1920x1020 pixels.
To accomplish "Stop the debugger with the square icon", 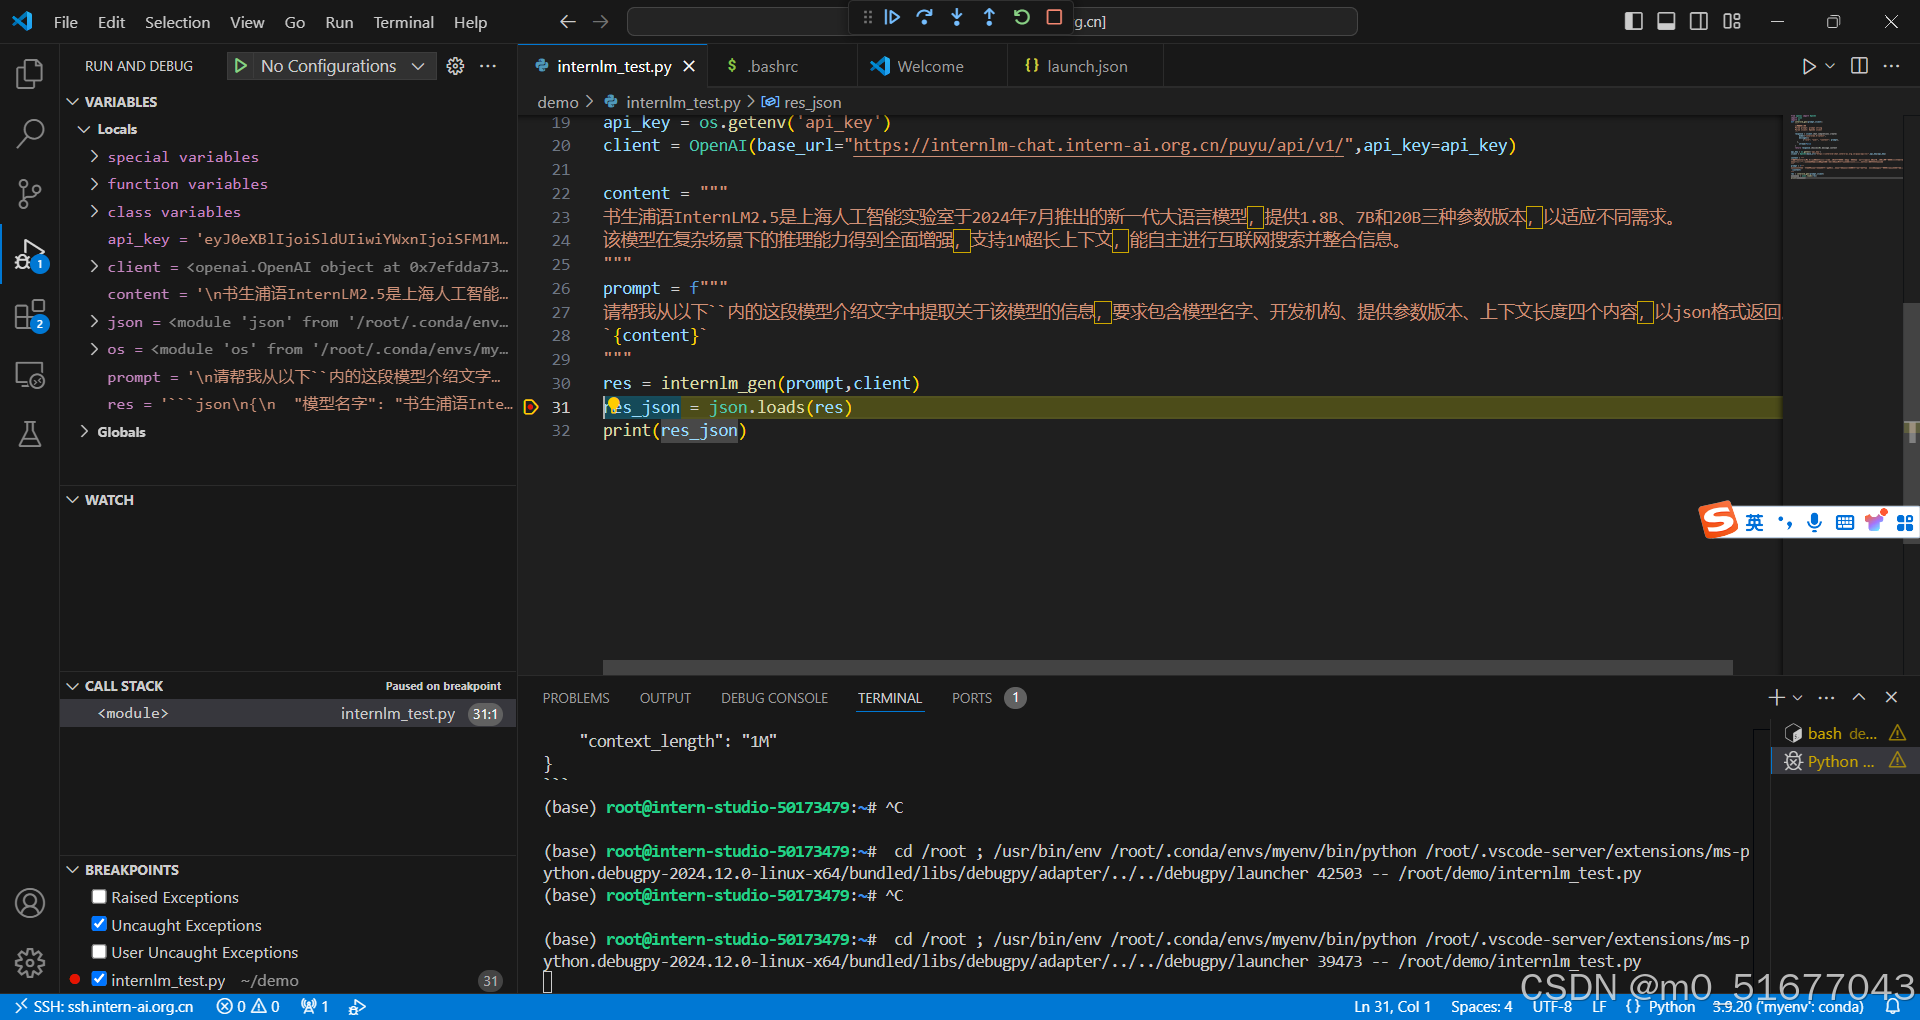I will [x=1054, y=17].
